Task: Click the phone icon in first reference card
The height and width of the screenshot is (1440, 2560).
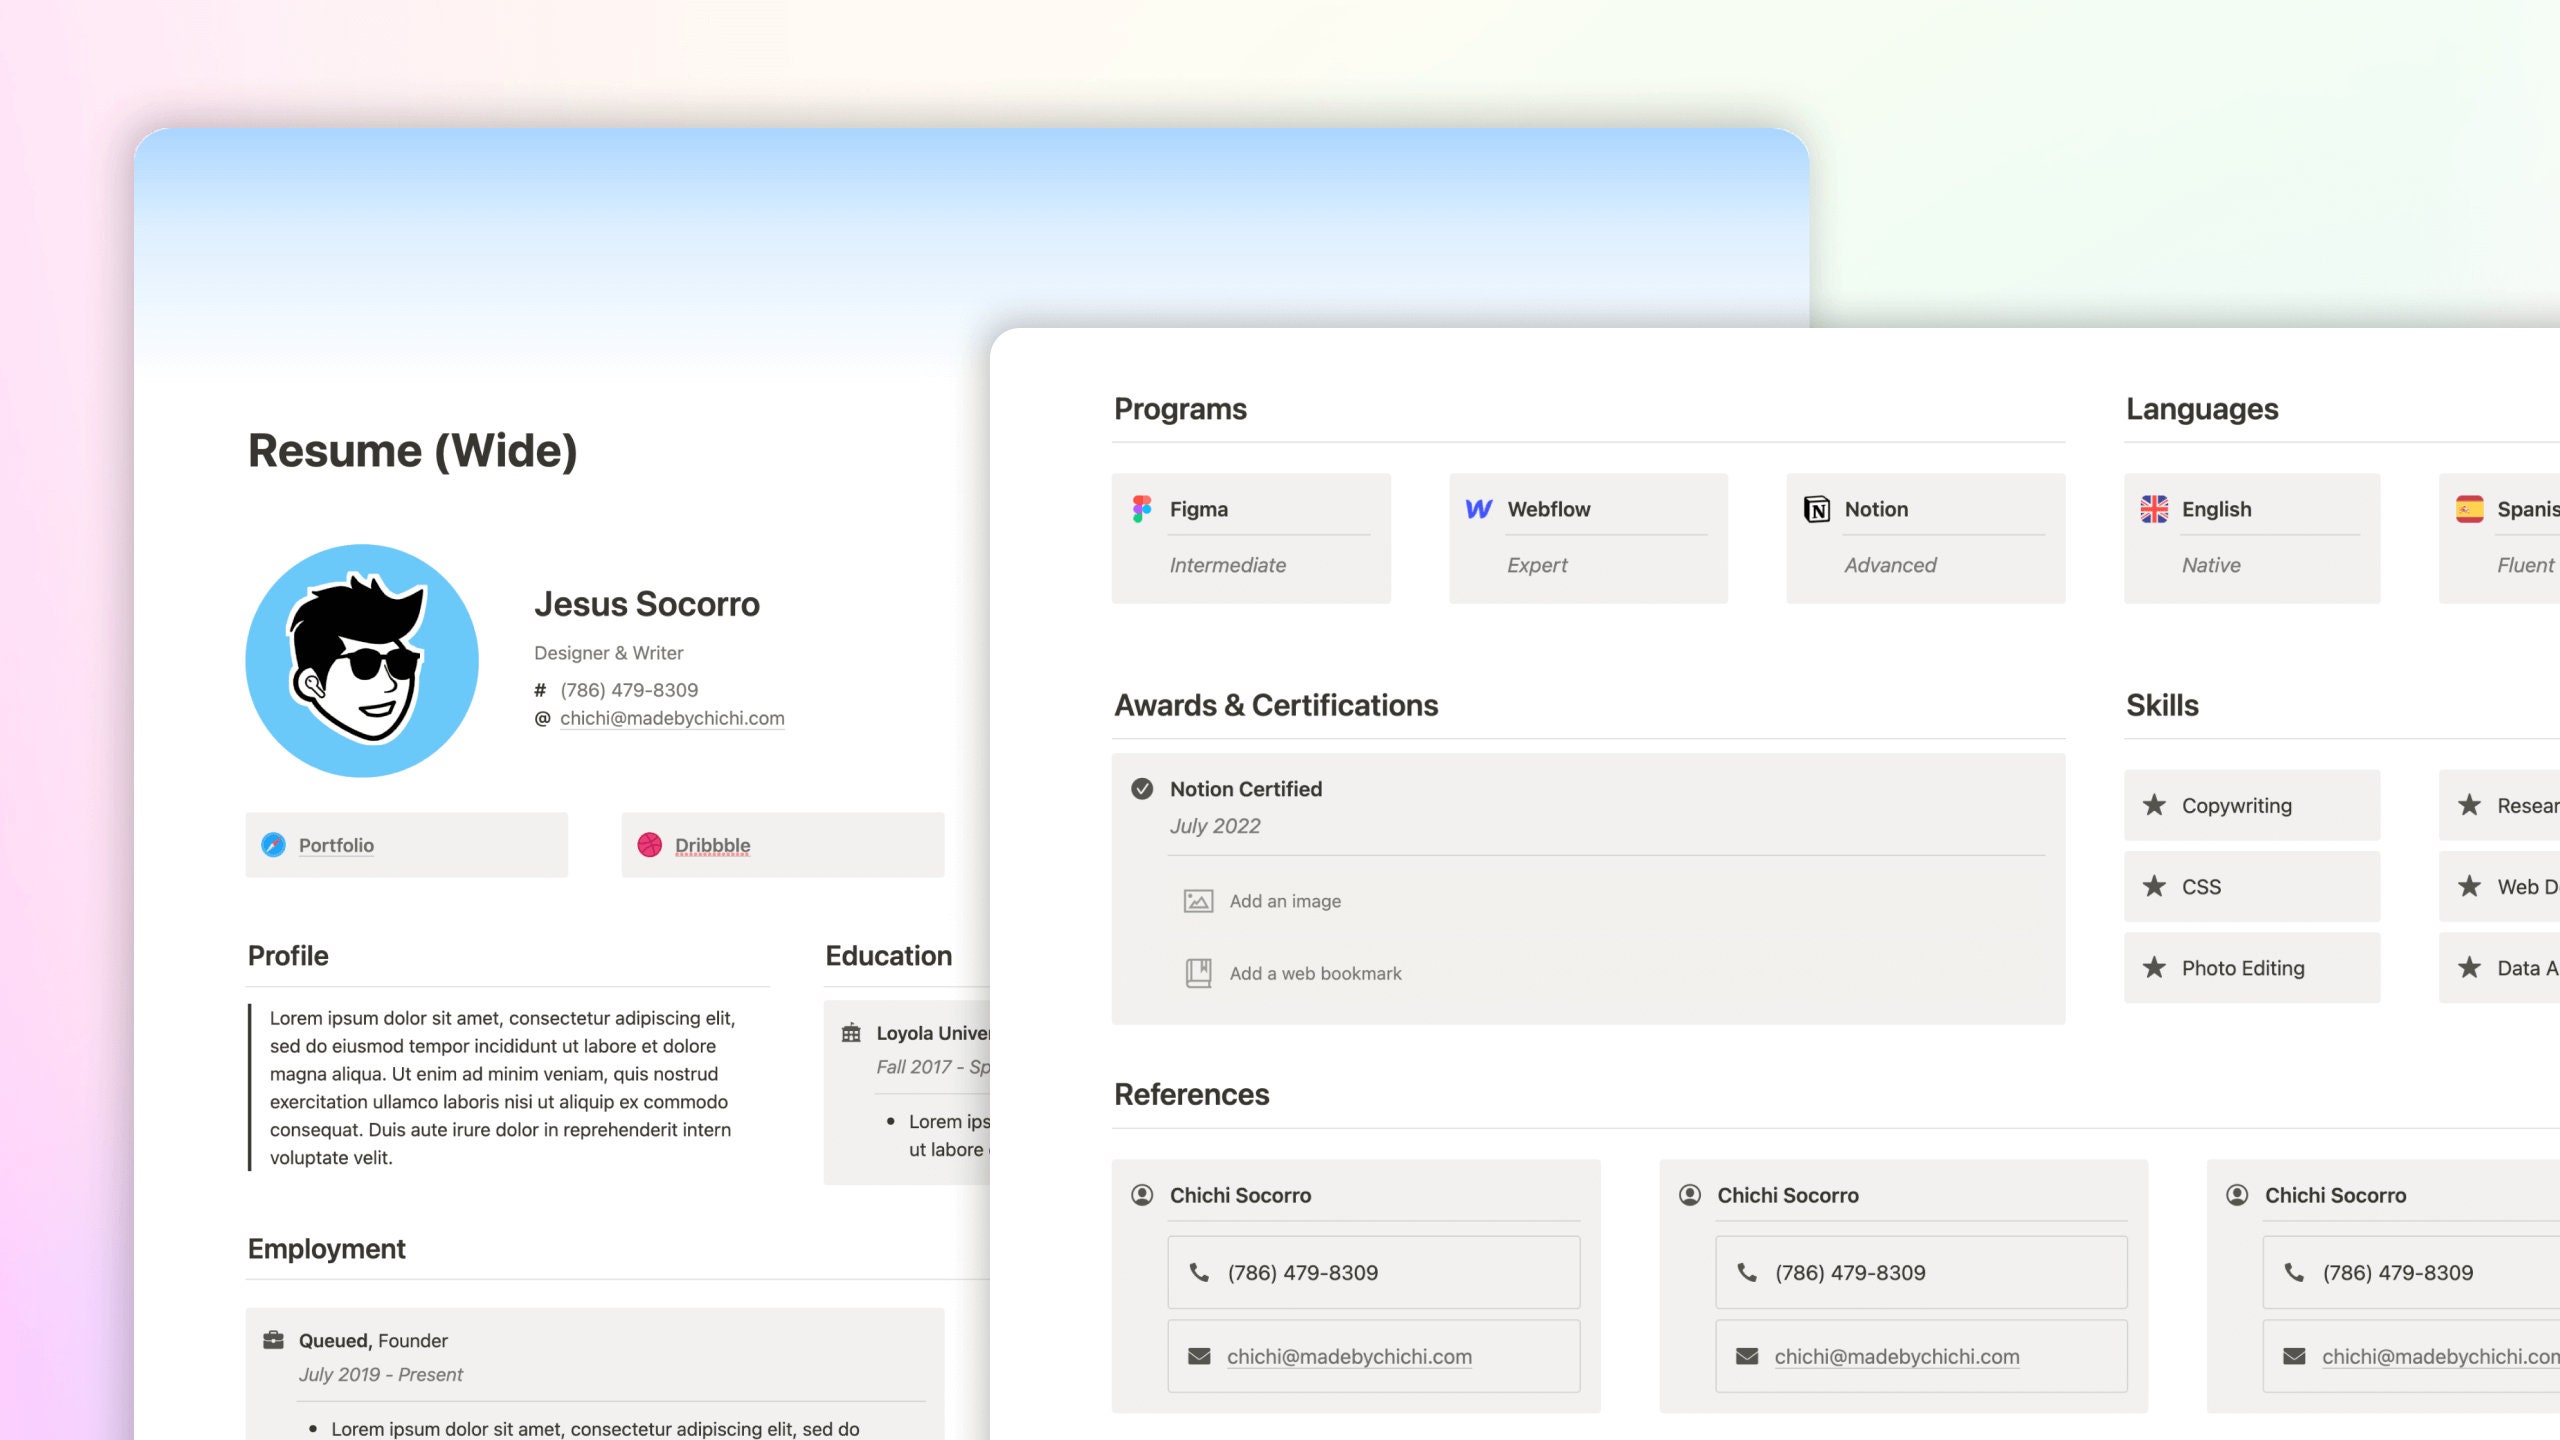Action: tap(1200, 1272)
